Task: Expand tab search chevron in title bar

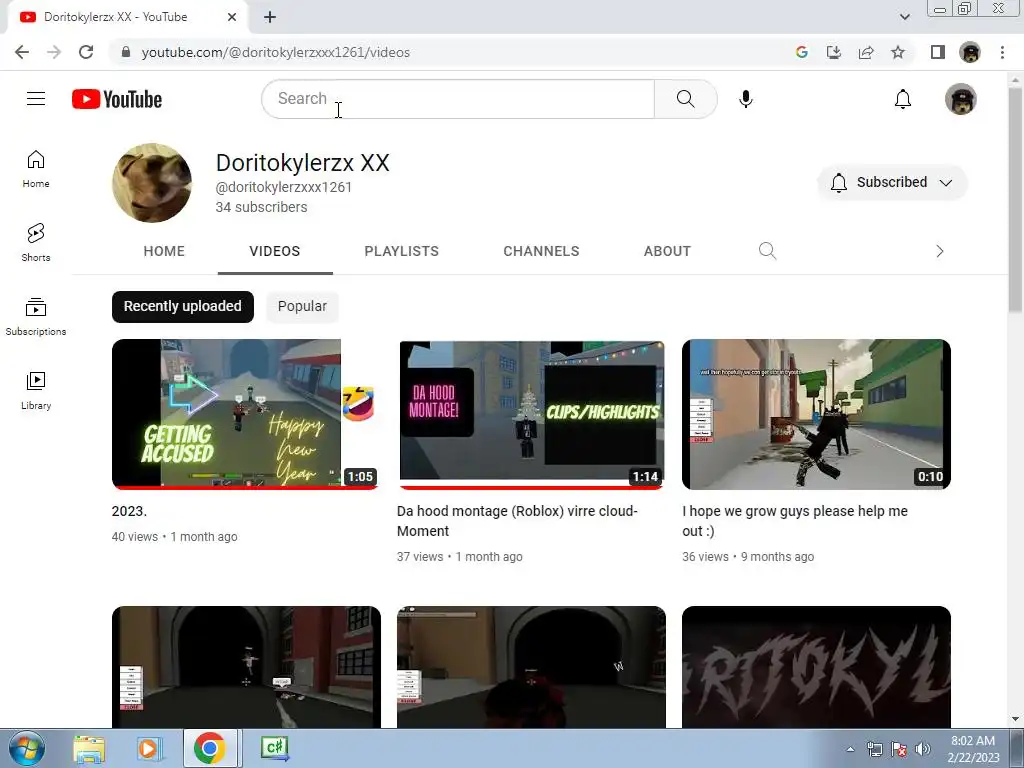Action: (904, 17)
